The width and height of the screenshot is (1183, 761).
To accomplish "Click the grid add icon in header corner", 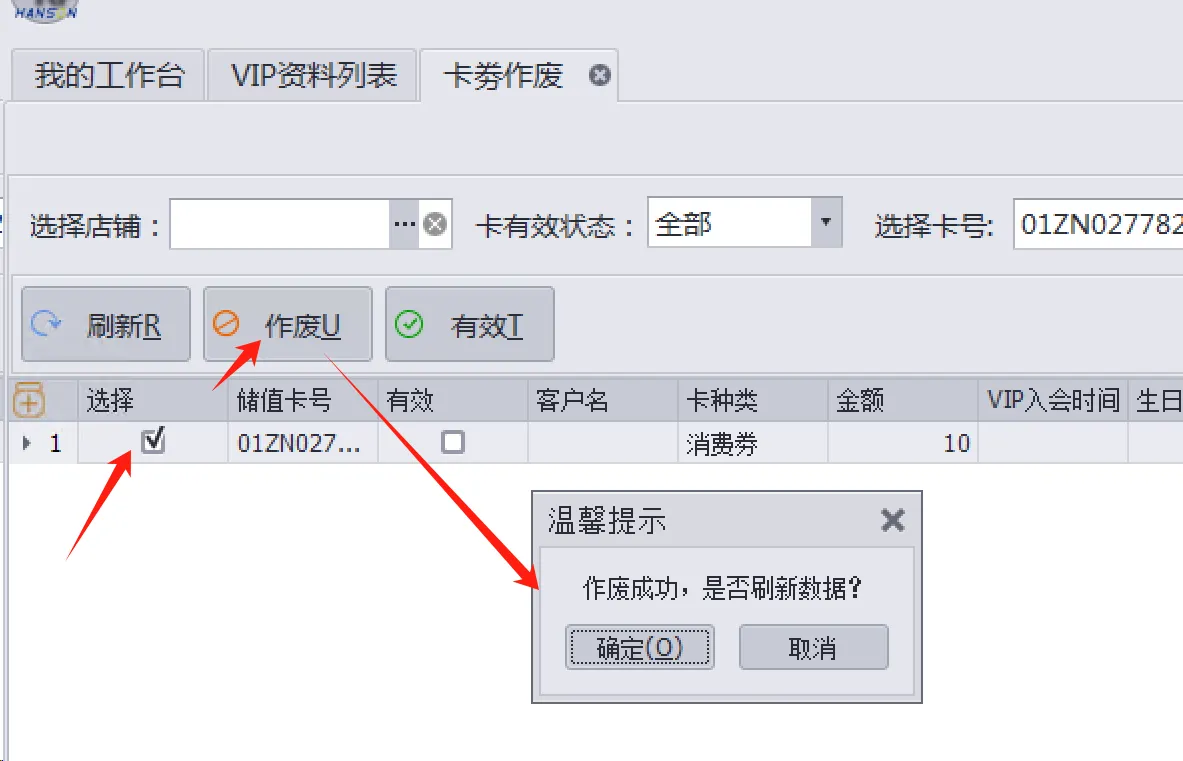I will 29,400.
